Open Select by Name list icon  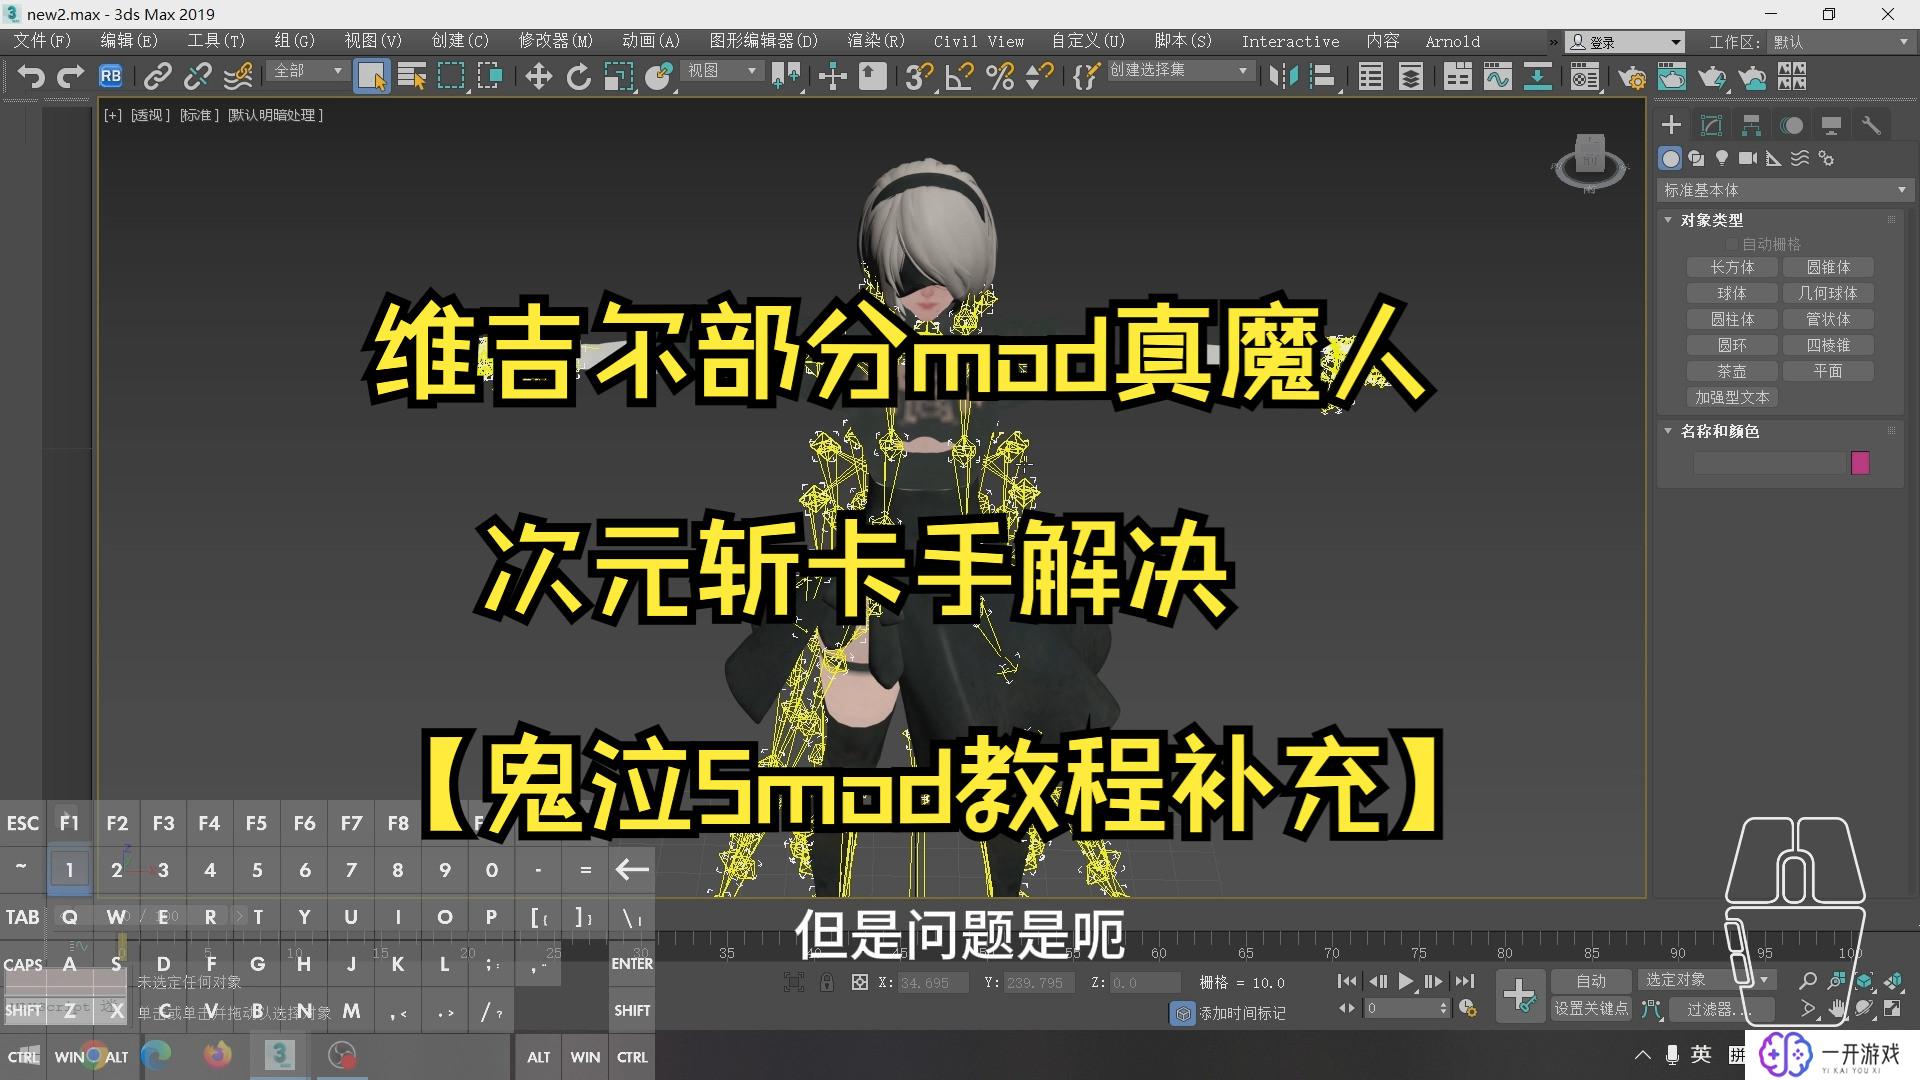point(411,76)
